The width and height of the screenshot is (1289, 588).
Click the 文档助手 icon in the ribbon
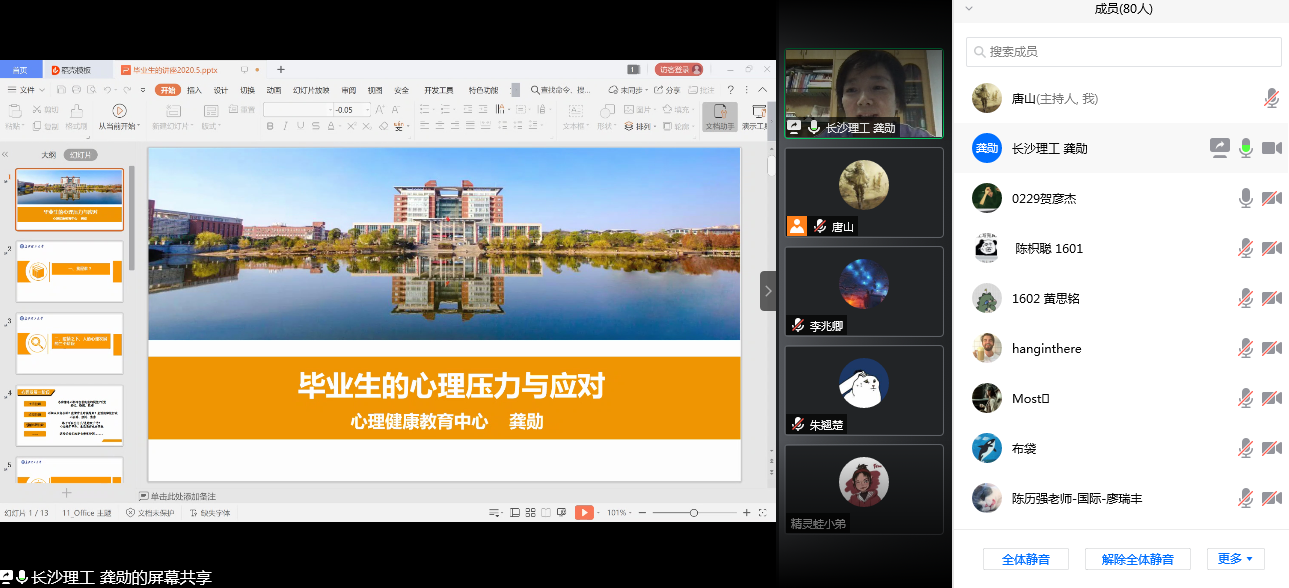tap(719, 112)
